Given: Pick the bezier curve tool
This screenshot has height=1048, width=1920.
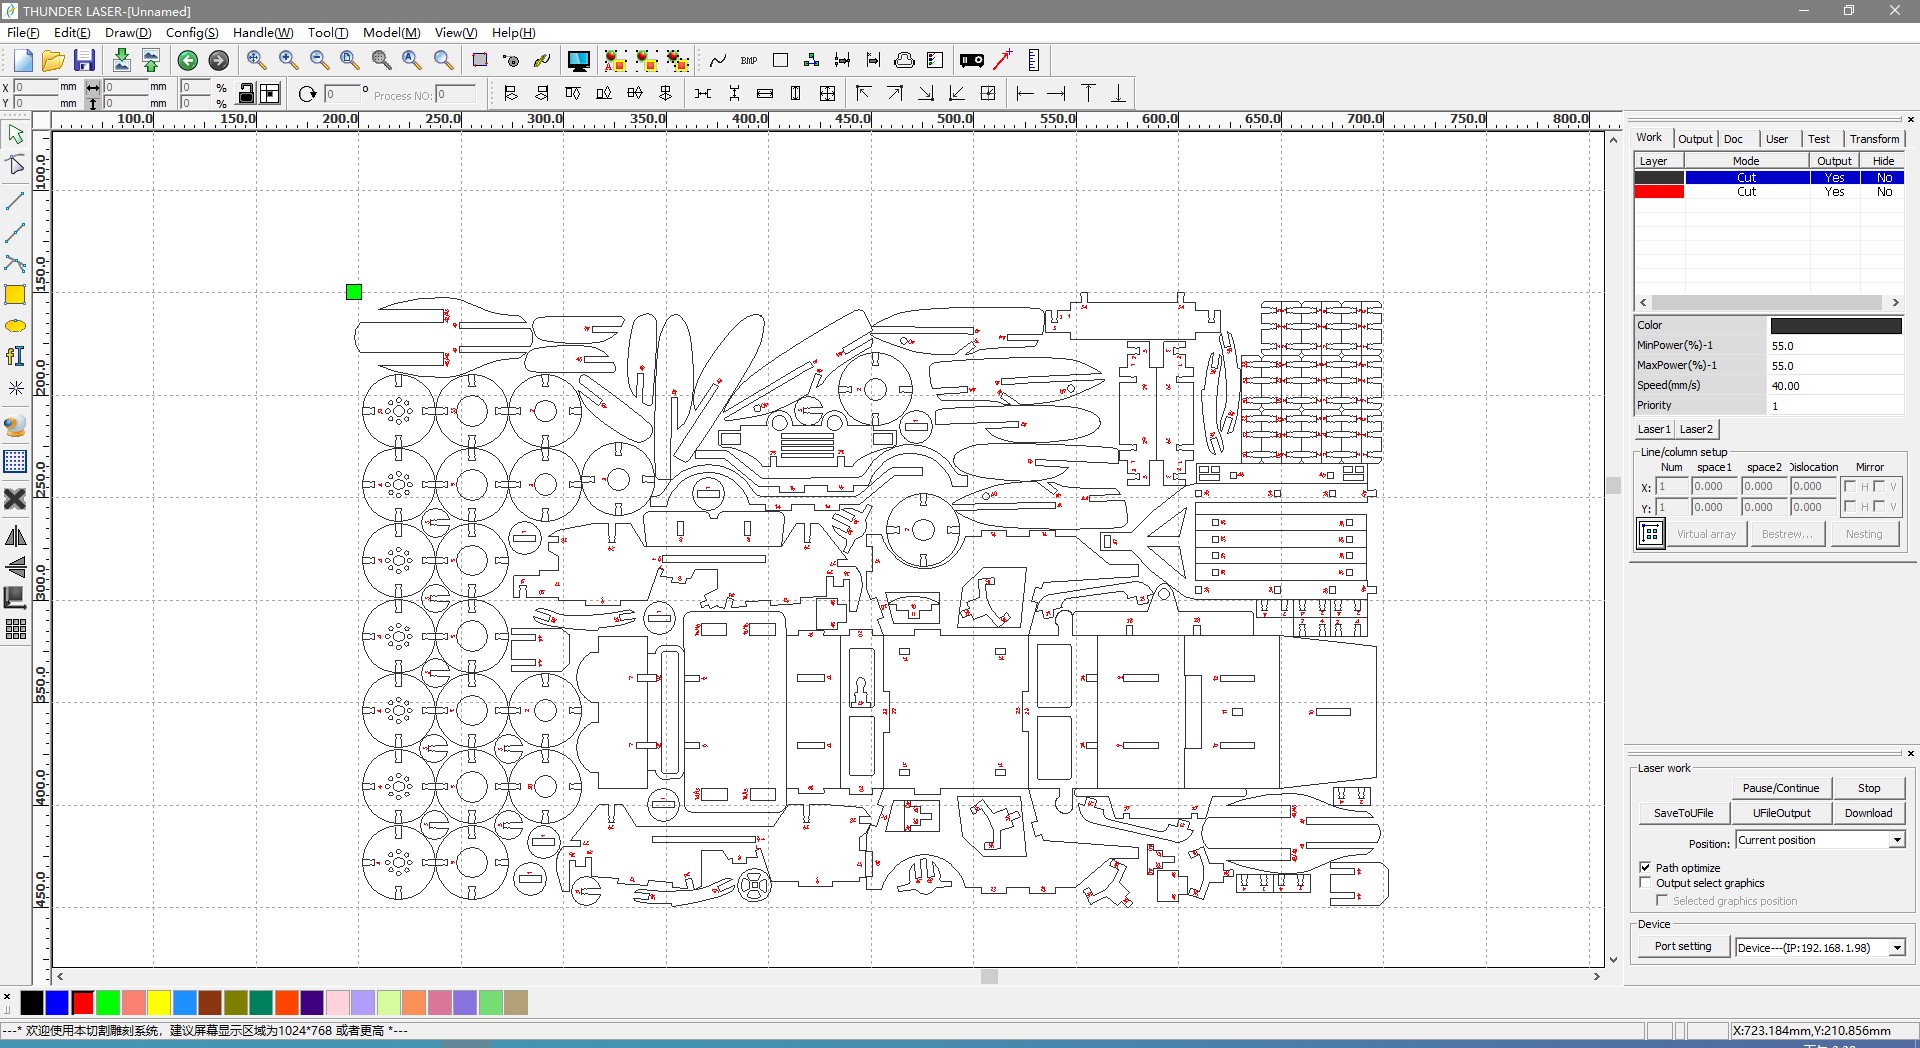Looking at the screenshot, I should click(16, 264).
